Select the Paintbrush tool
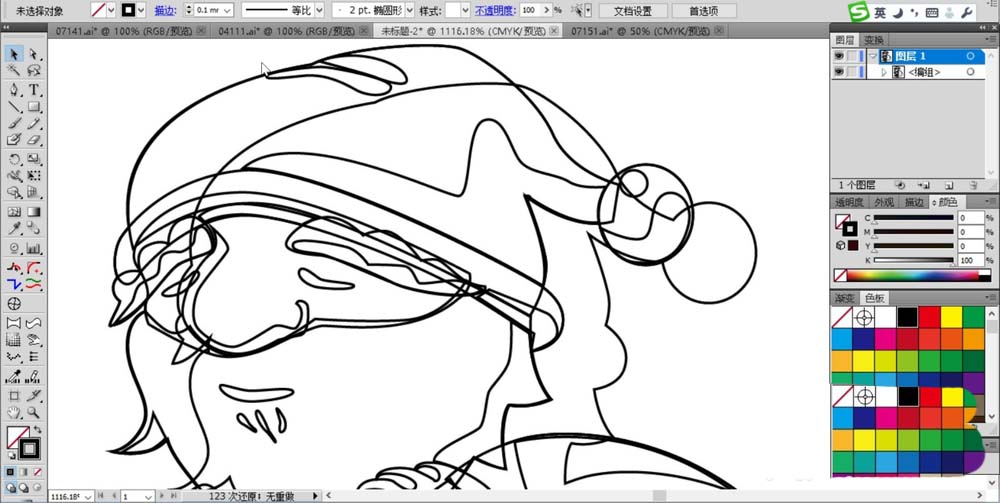 coord(14,123)
